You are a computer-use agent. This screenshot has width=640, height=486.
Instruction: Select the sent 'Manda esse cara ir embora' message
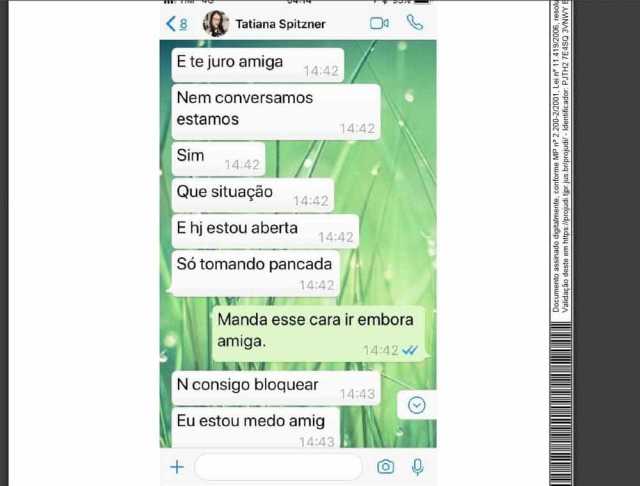click(319, 334)
